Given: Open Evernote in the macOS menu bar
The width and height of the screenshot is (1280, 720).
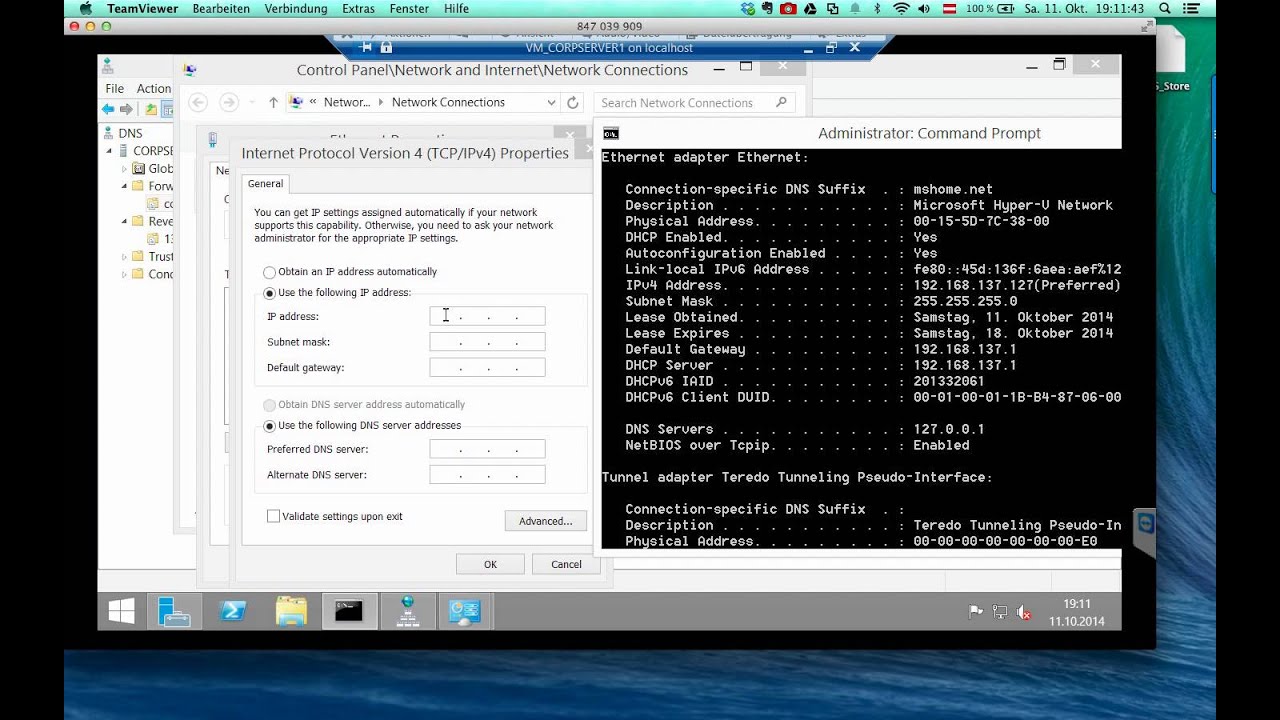Looking at the screenshot, I should [768, 8].
